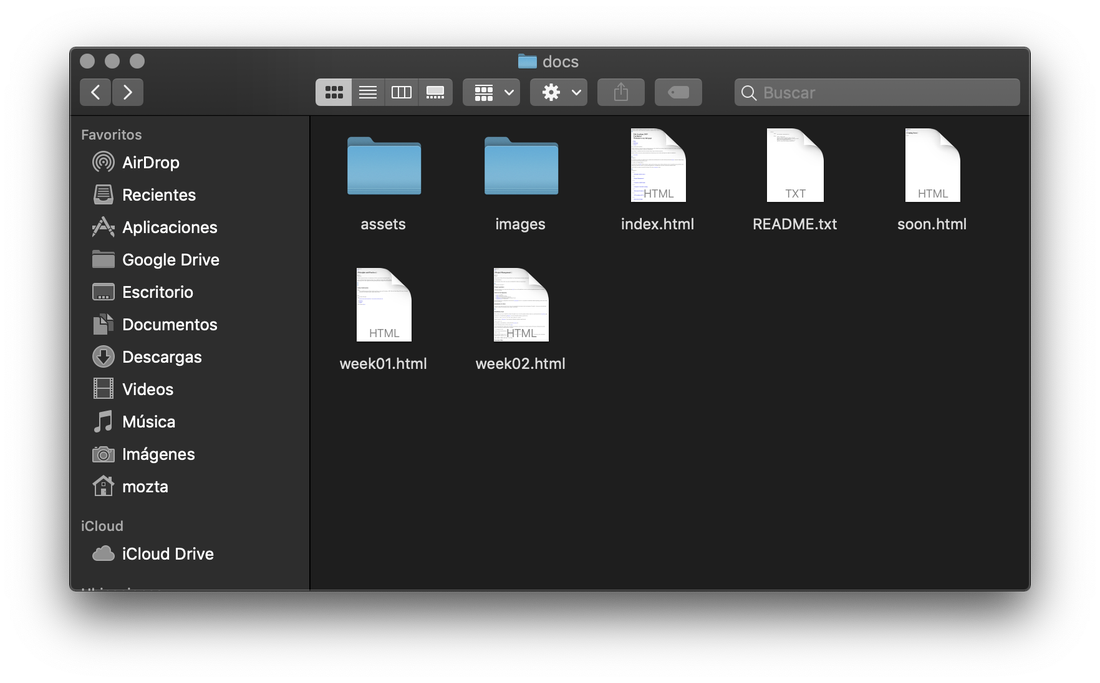Open the group-by arrangement dropdown
Viewport: 1100px width, 683px height.
[x=491, y=92]
